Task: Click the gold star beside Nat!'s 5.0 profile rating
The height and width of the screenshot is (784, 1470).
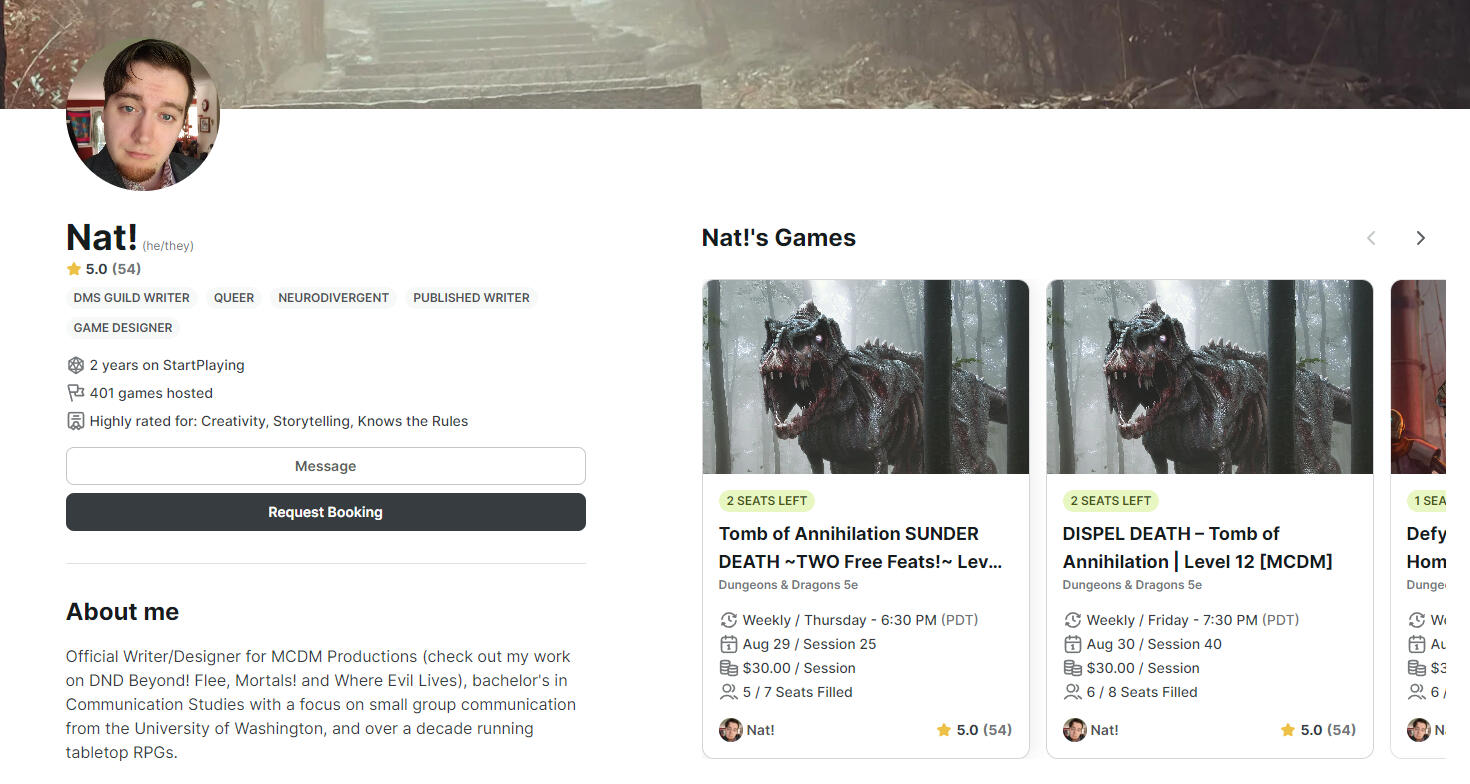Action: pos(74,269)
